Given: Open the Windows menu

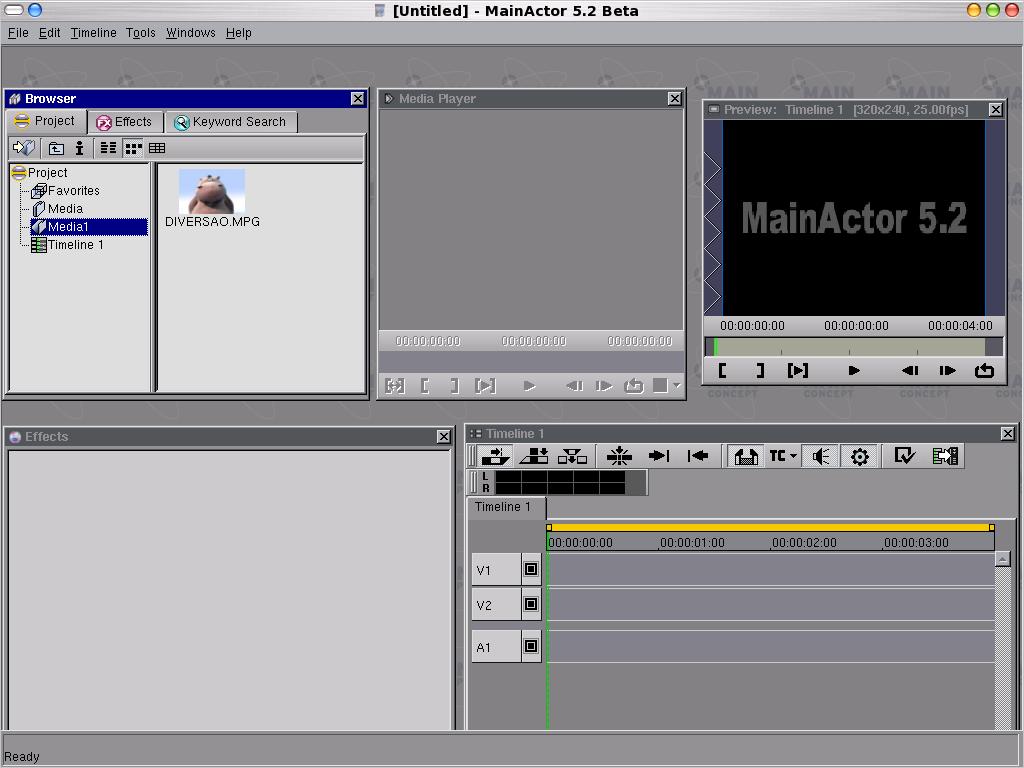Looking at the screenshot, I should [x=190, y=33].
